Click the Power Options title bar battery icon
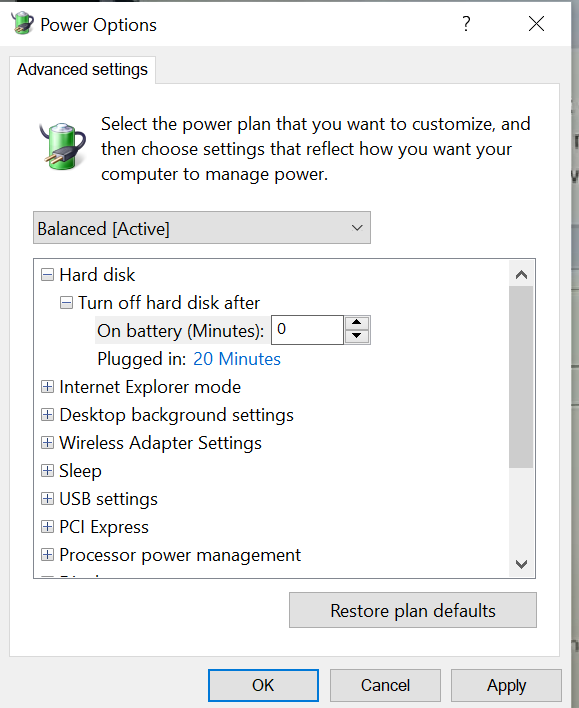 click(x=22, y=23)
